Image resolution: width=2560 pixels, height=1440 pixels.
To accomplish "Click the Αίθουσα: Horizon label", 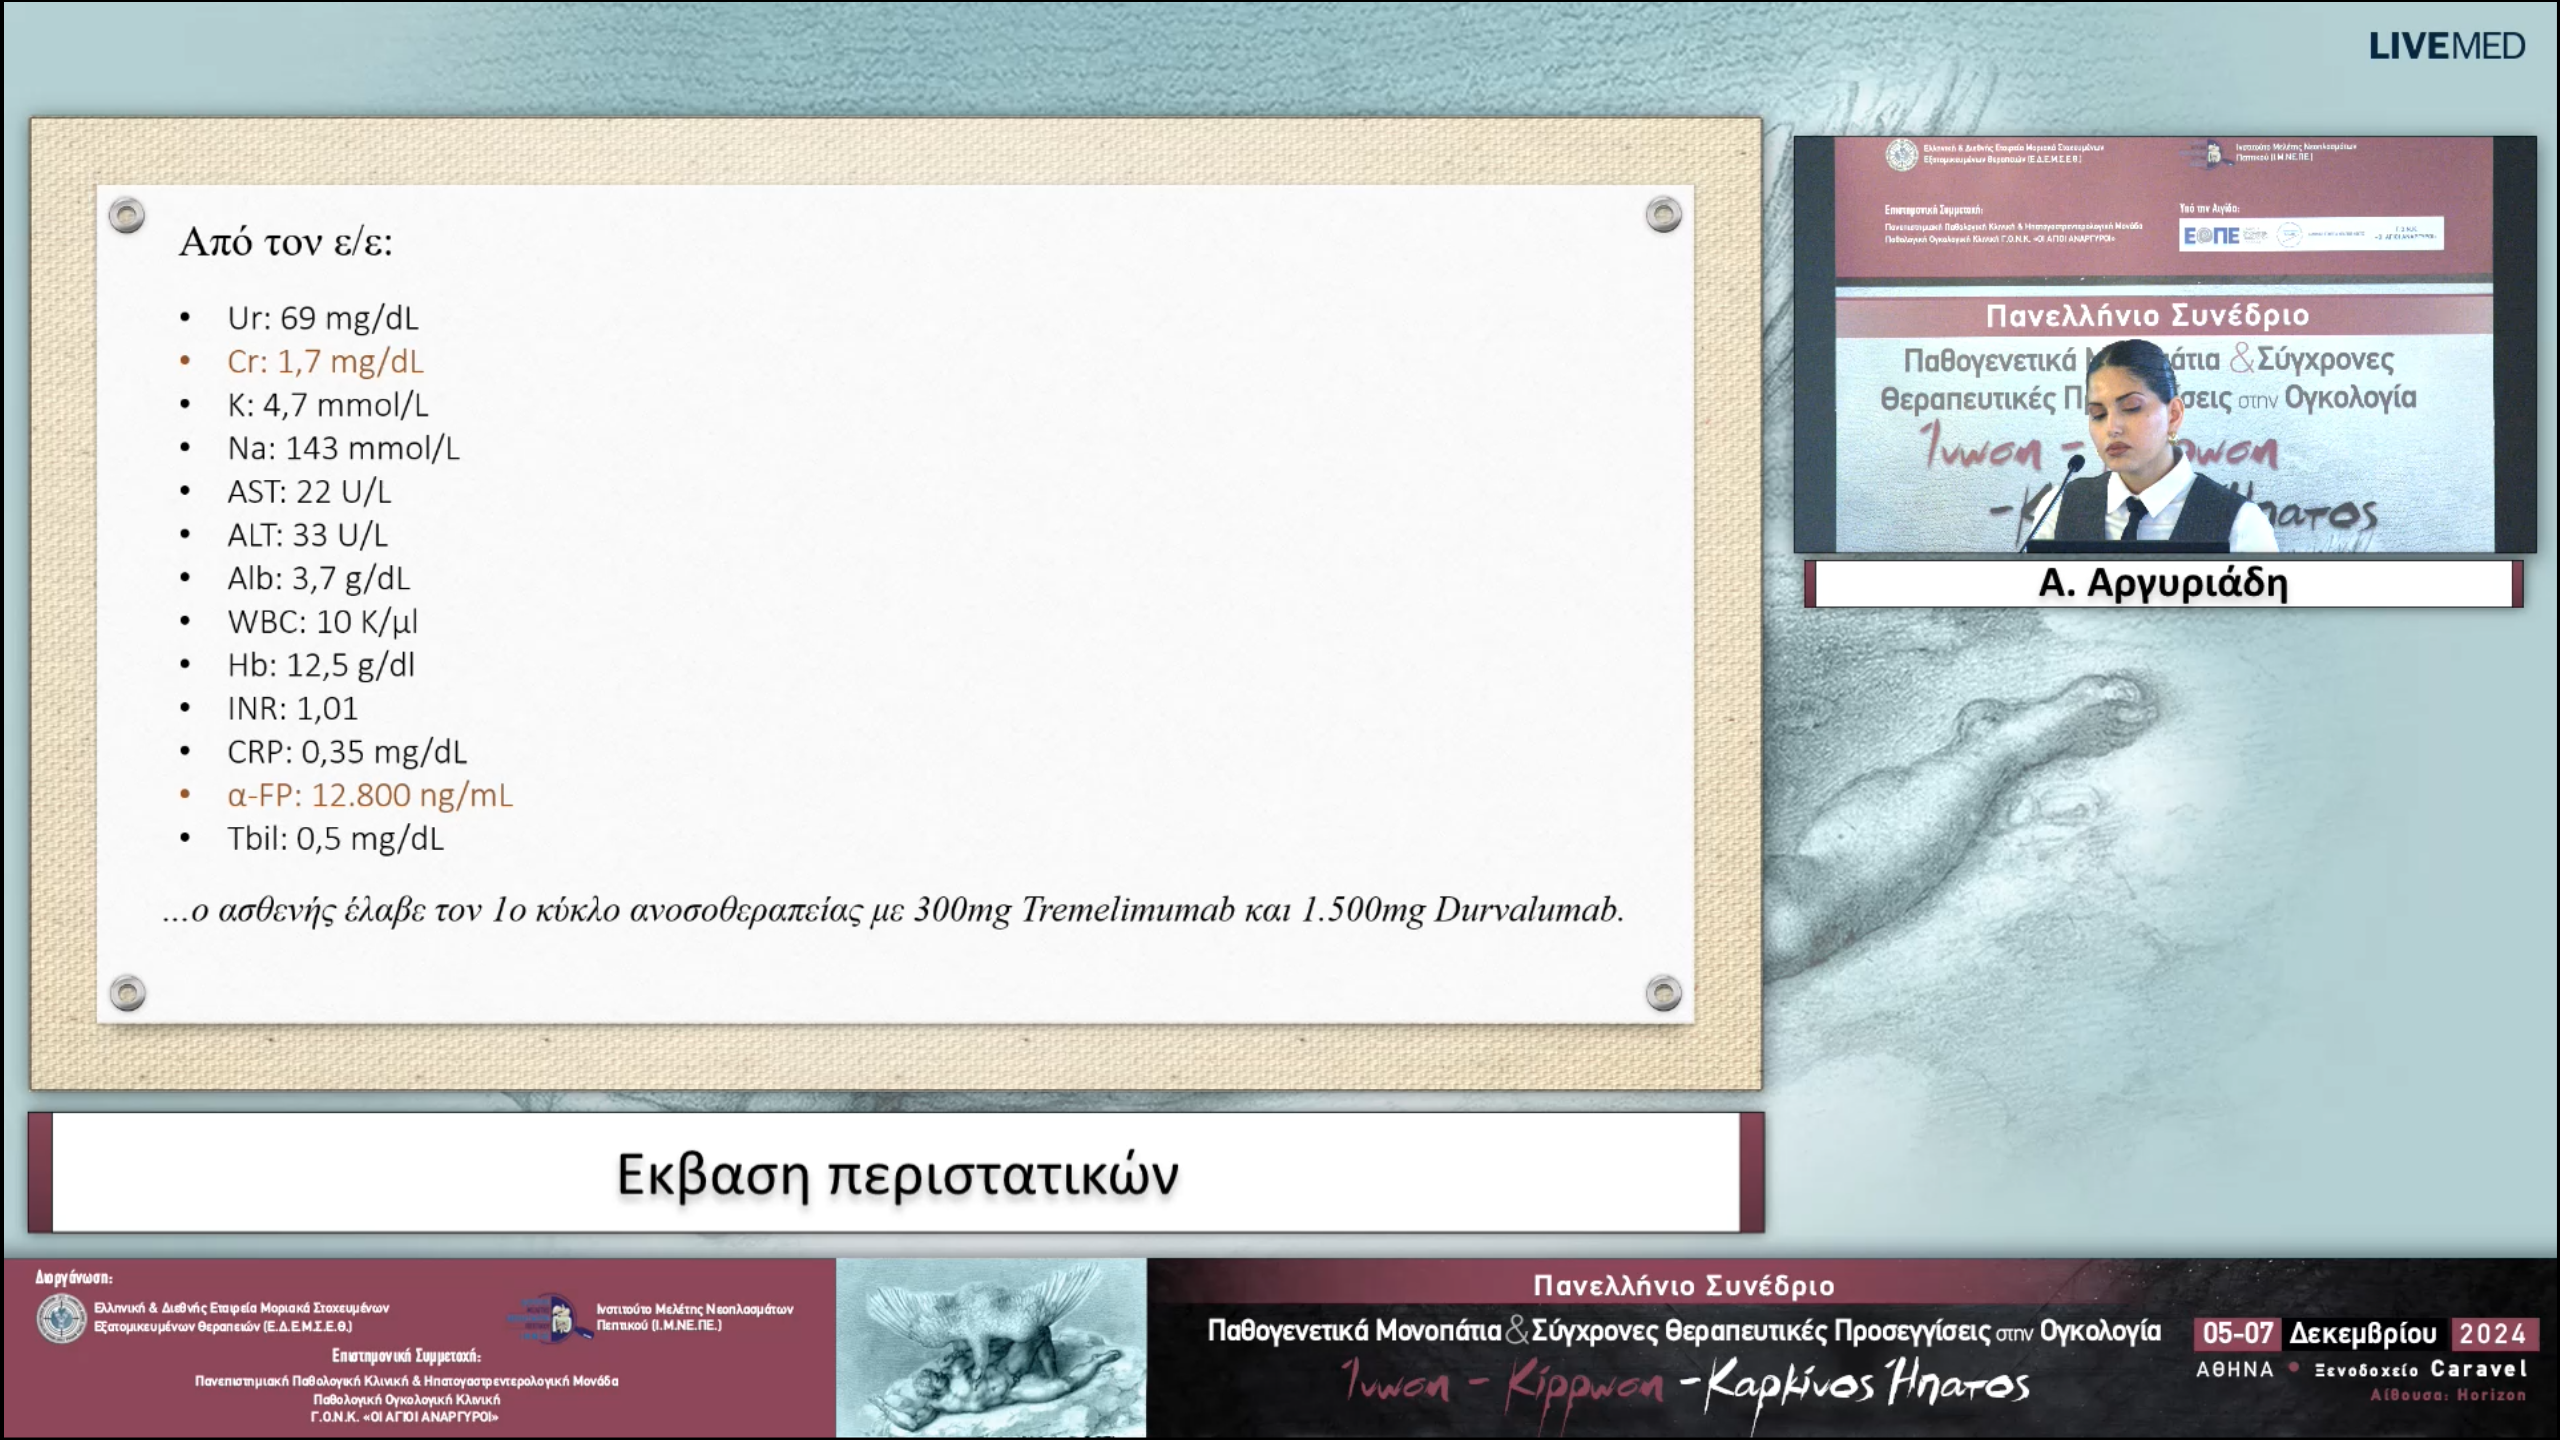I will 2447,1395.
